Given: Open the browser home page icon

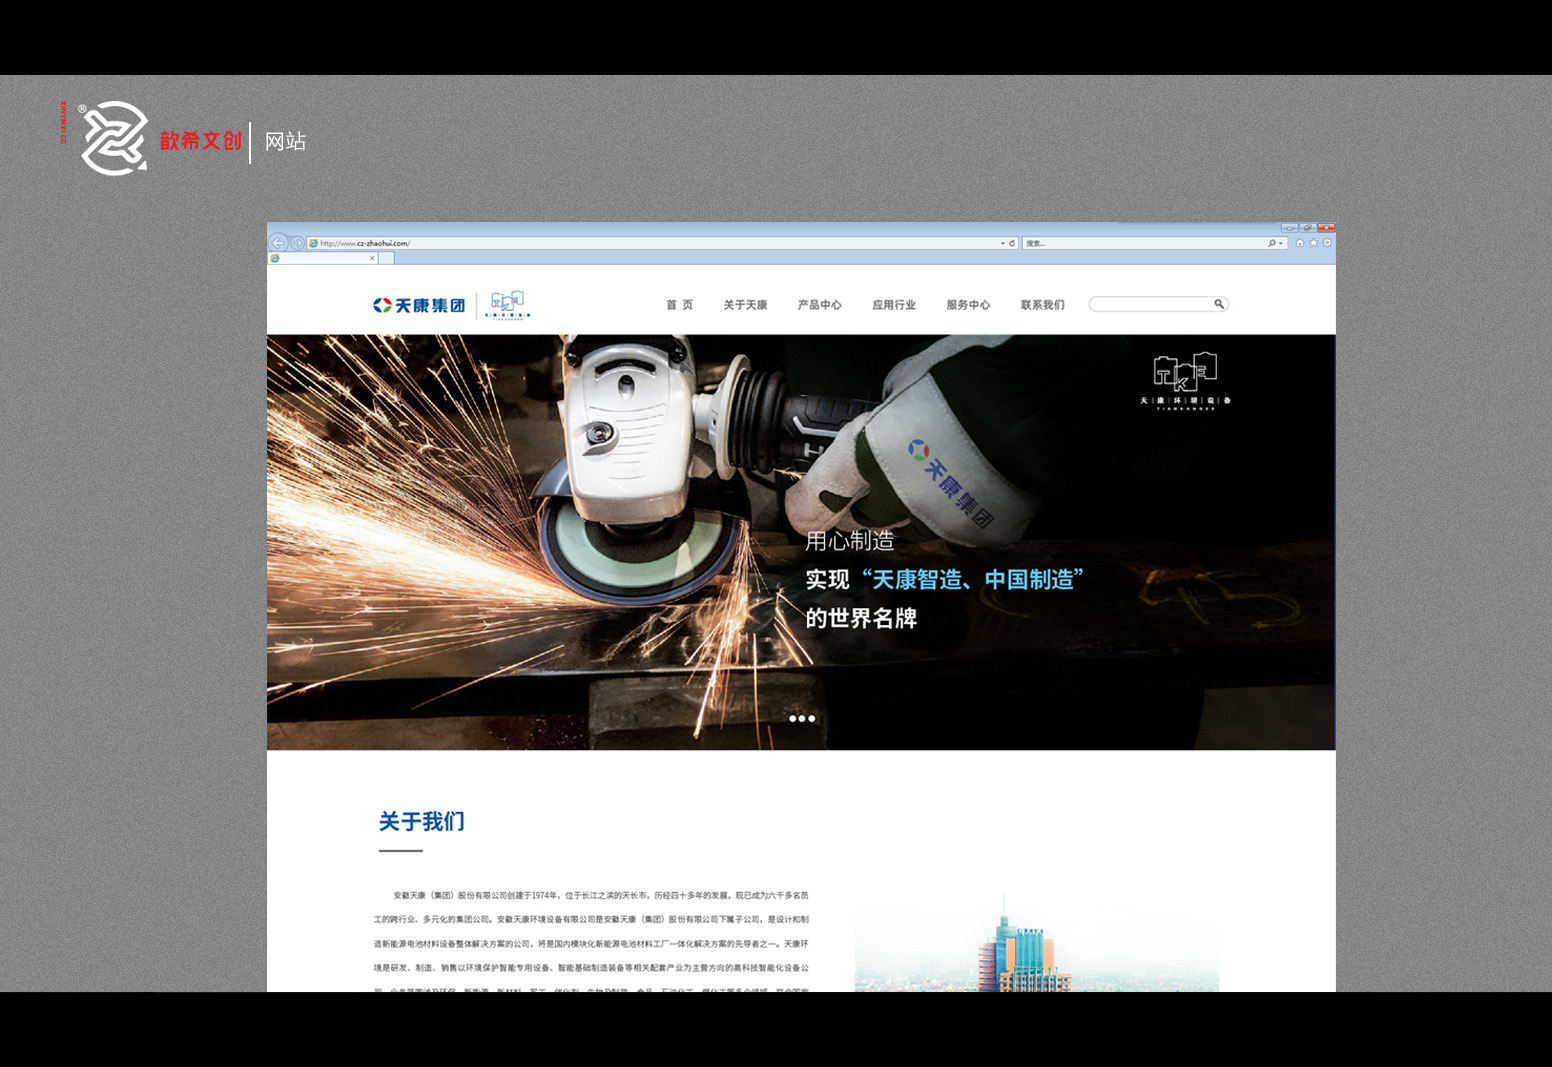Looking at the screenshot, I should [1299, 243].
